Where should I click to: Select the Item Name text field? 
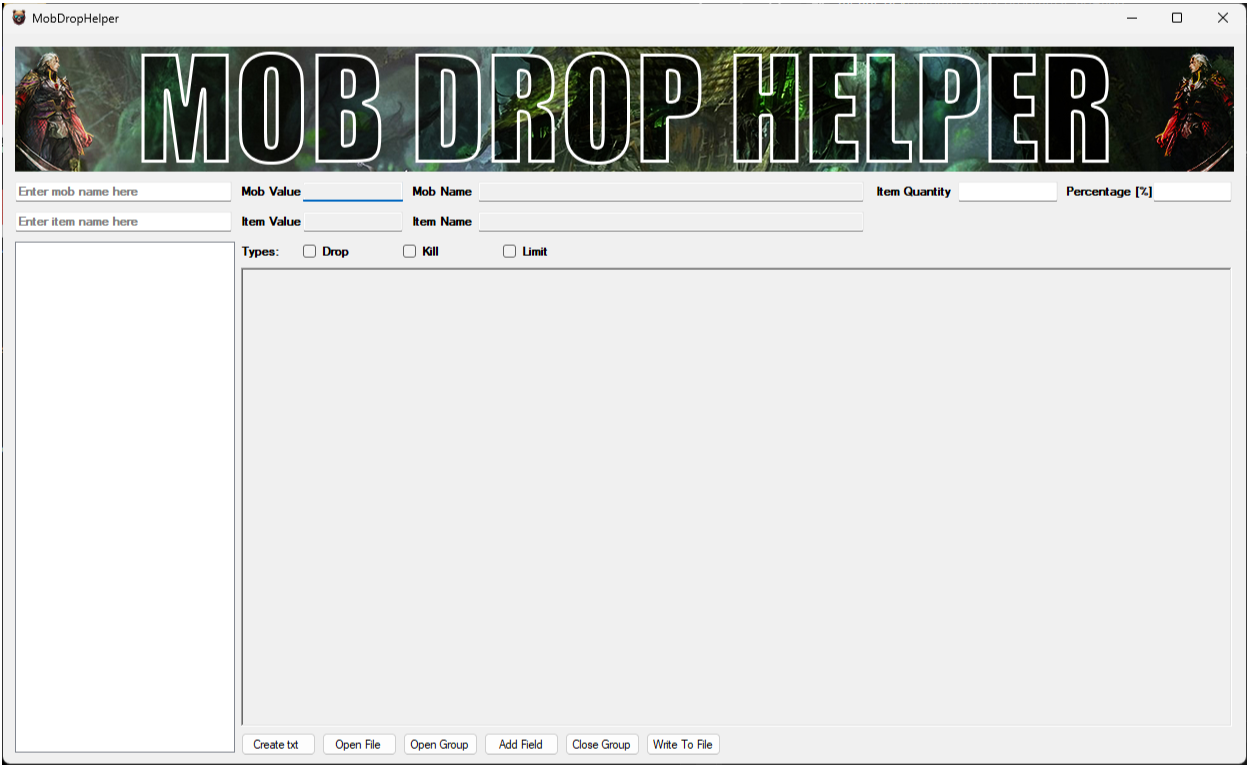pyautogui.click(x=670, y=222)
